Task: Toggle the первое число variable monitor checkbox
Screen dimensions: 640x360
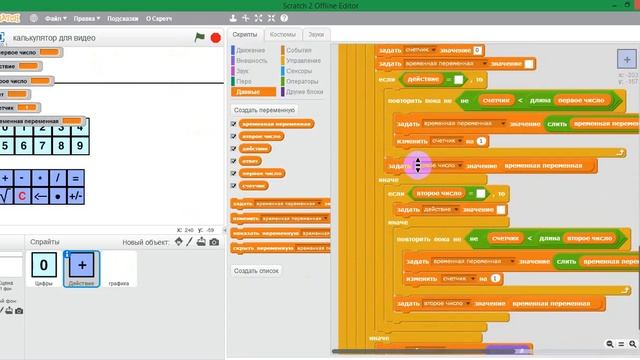Action: [x=233, y=173]
